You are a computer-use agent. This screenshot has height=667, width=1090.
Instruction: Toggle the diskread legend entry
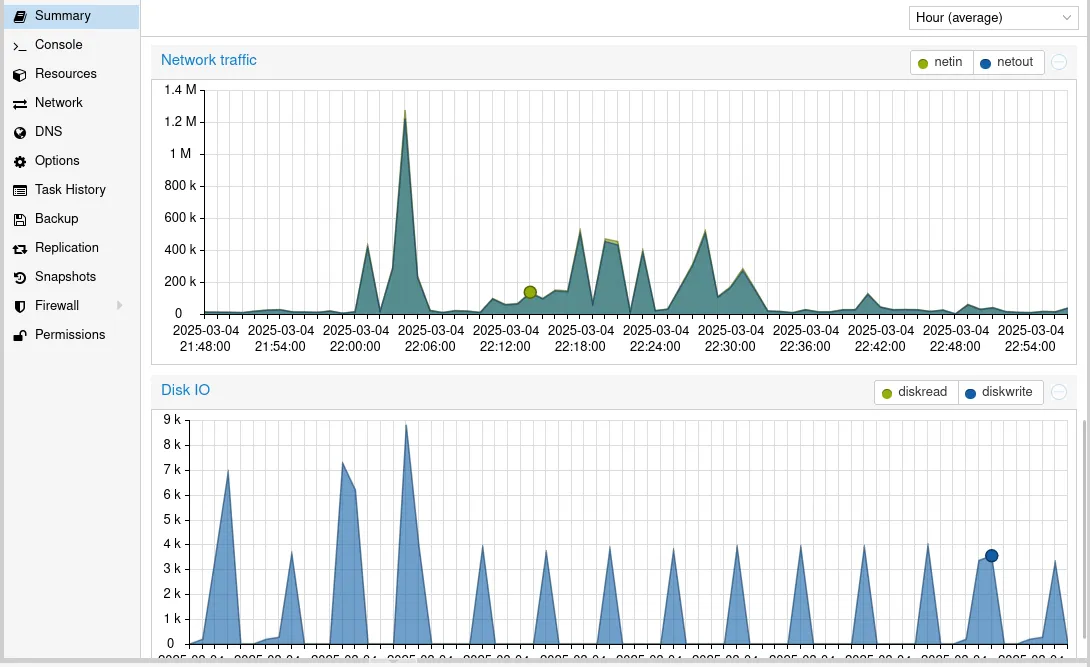tap(914, 392)
